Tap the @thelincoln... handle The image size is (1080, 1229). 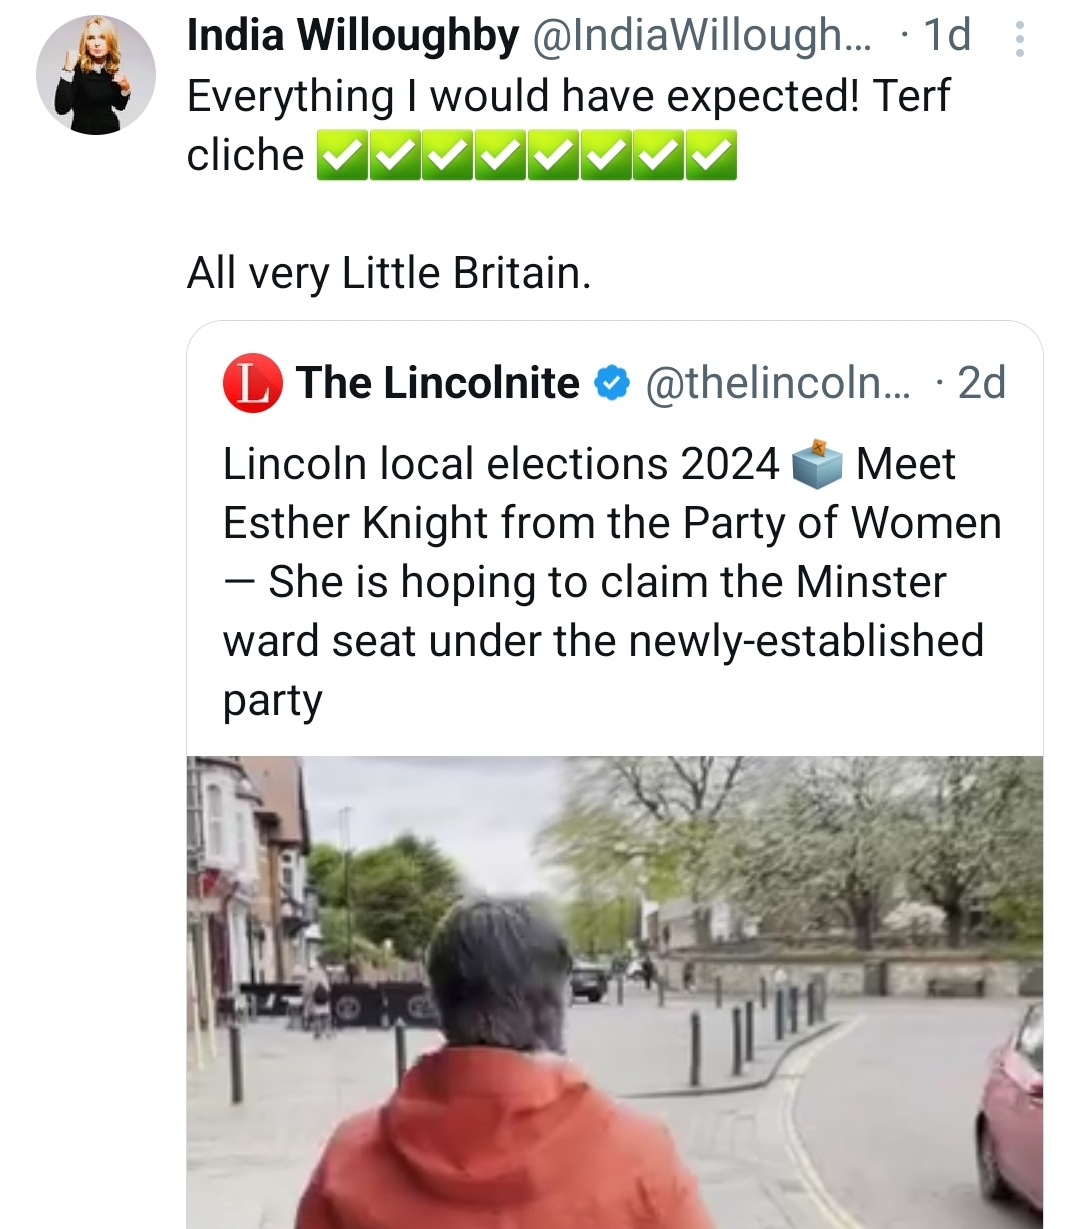778,383
